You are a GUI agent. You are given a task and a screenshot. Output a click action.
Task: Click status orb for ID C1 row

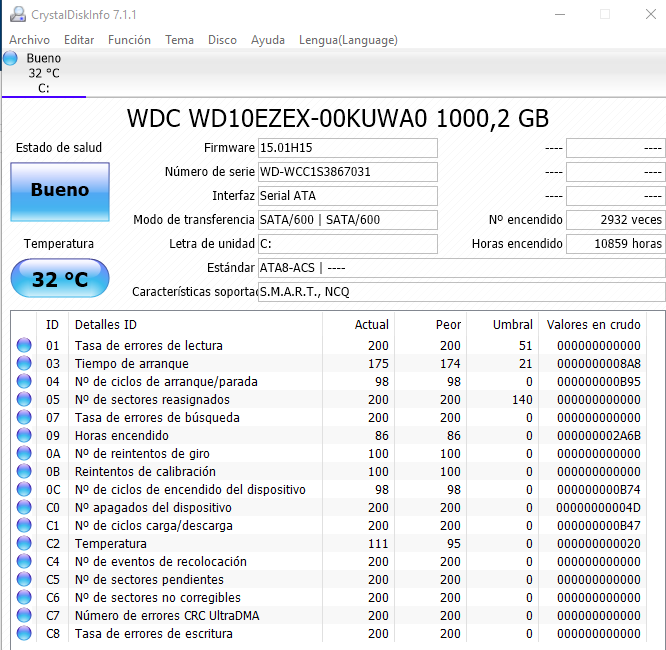[x=24, y=525]
